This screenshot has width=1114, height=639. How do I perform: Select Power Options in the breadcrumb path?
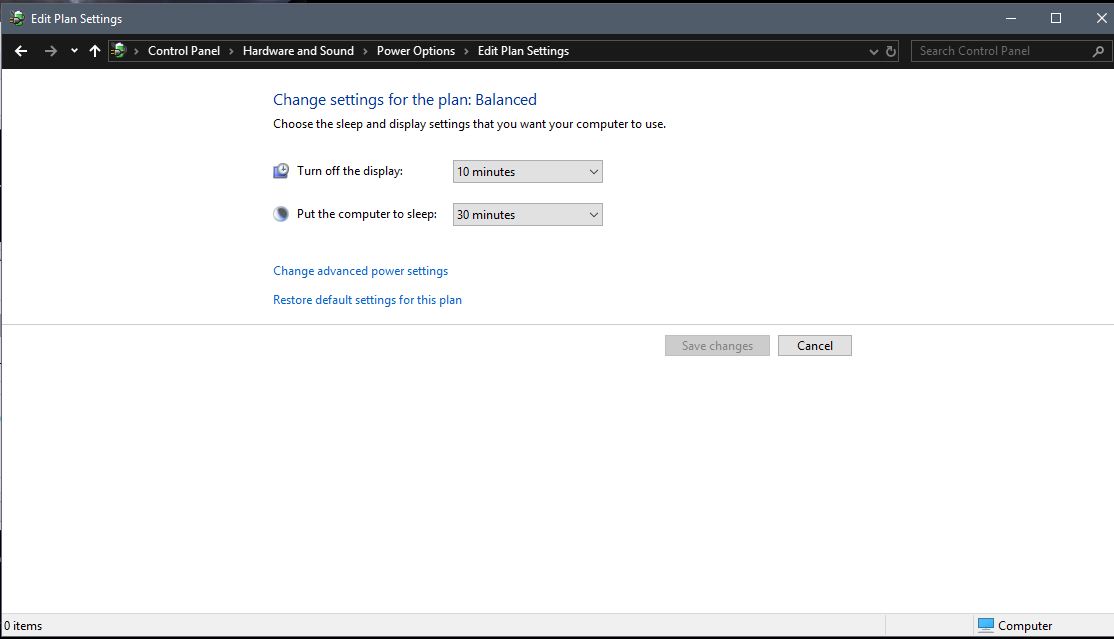(416, 50)
